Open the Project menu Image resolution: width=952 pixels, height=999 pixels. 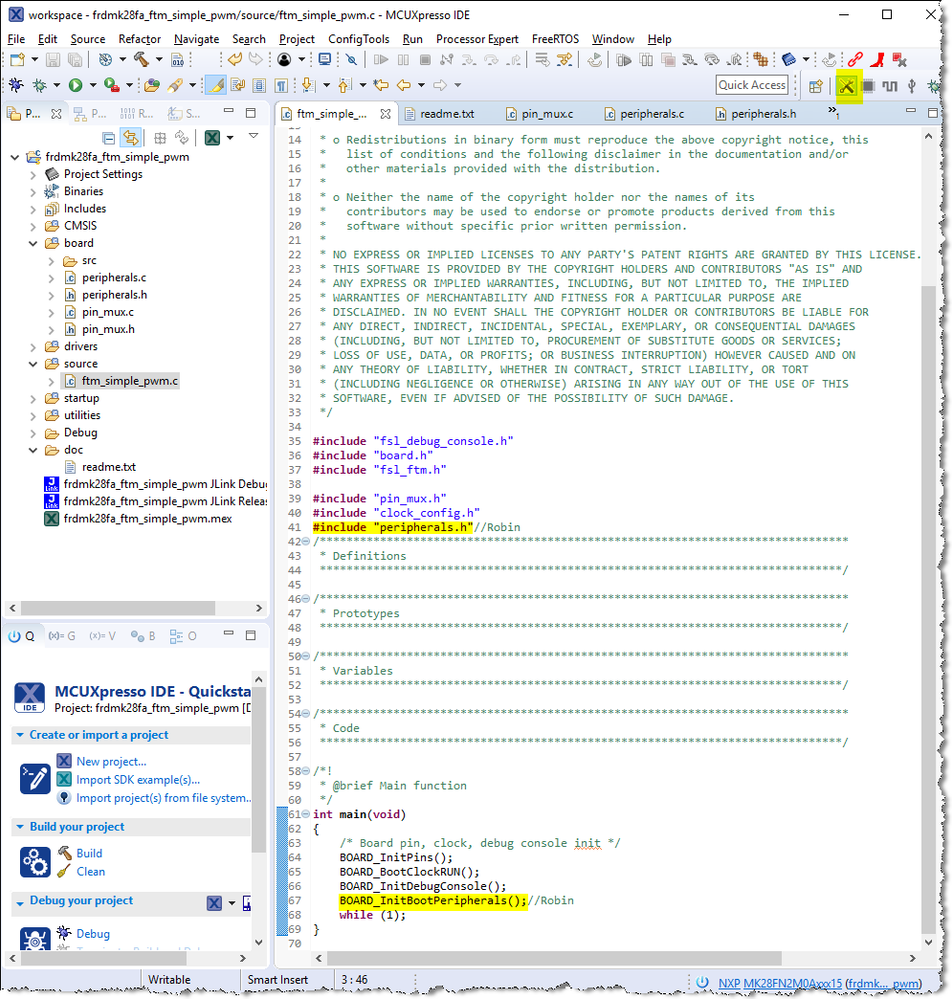click(296, 39)
